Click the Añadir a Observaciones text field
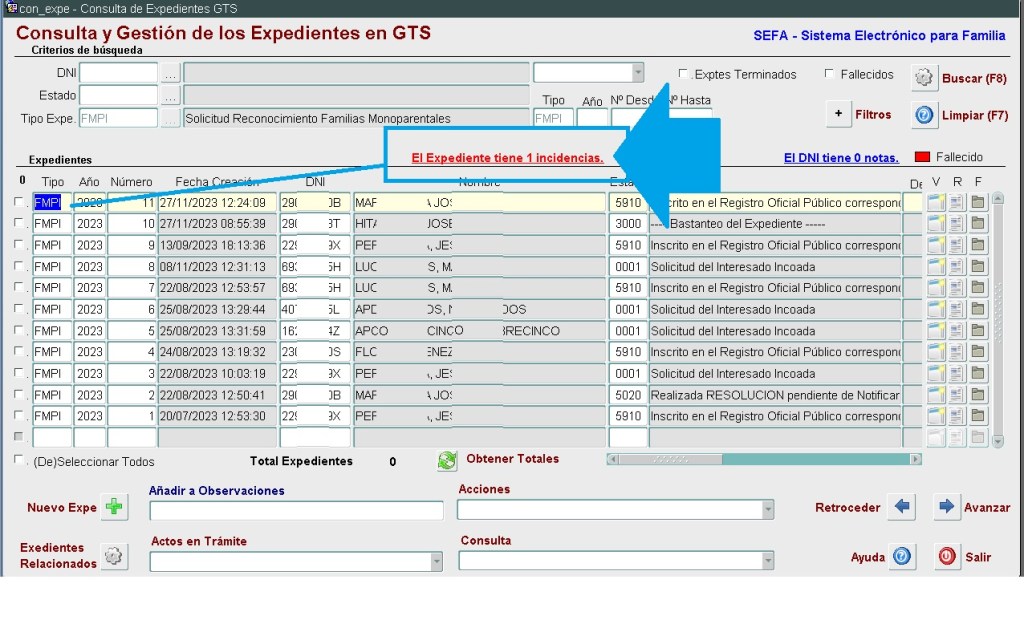This screenshot has height=624, width=1024. coord(296,511)
